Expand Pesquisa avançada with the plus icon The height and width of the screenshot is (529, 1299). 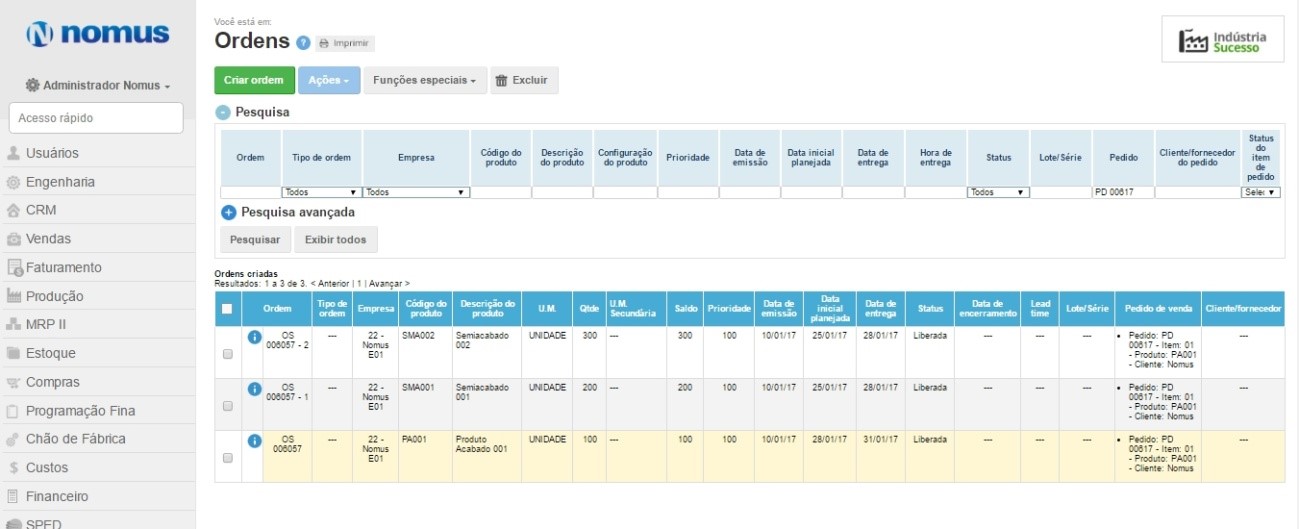pos(228,212)
